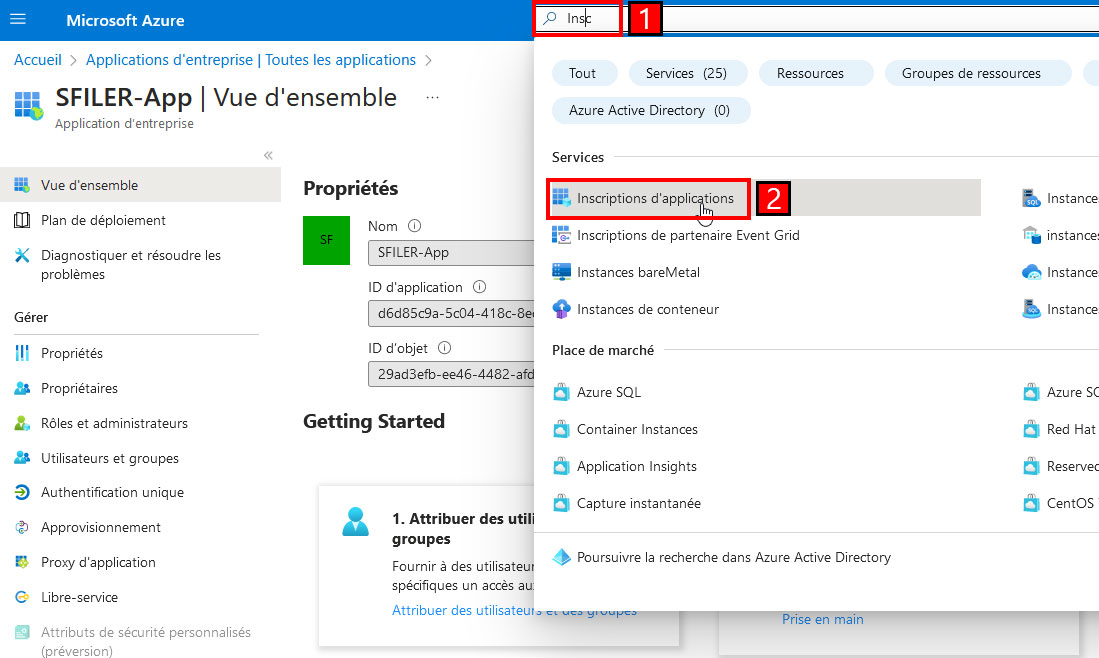This screenshot has width=1099, height=658.
Task: Click the search magnifier icon
Action: [x=550, y=18]
